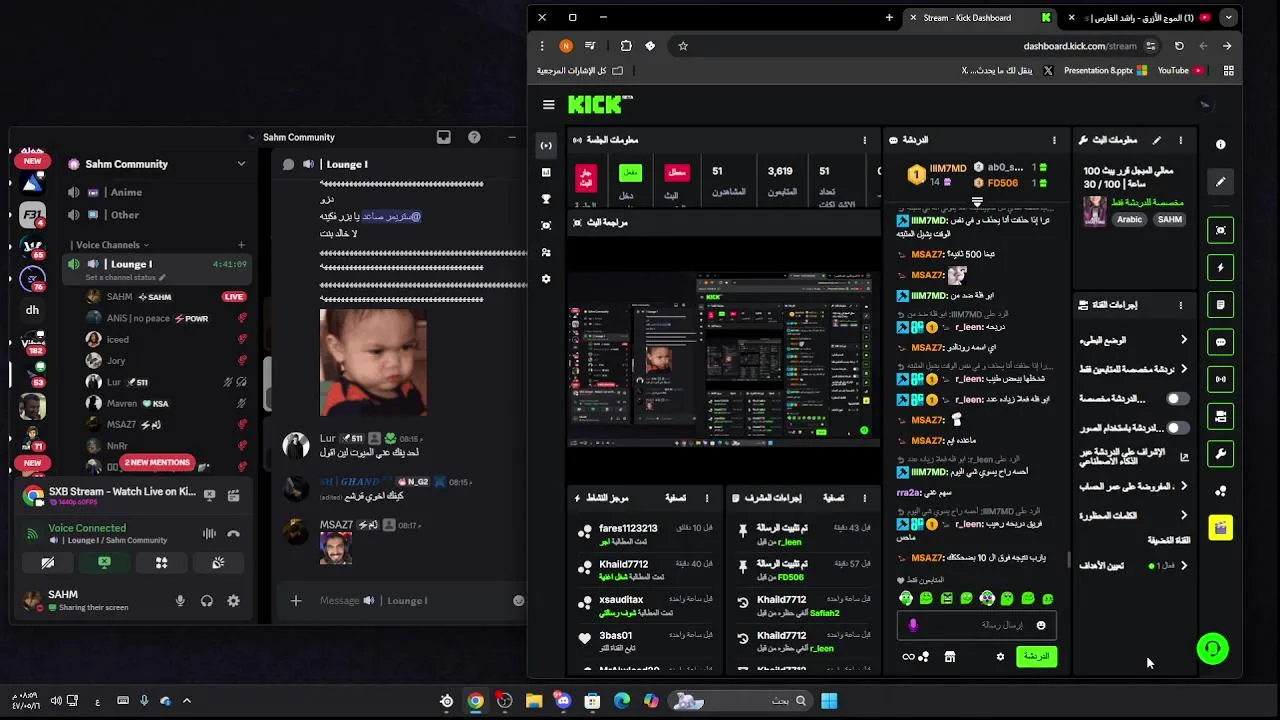
Task: Click the chat bubble widget icon in right toolbar
Action: [x=1220, y=342]
